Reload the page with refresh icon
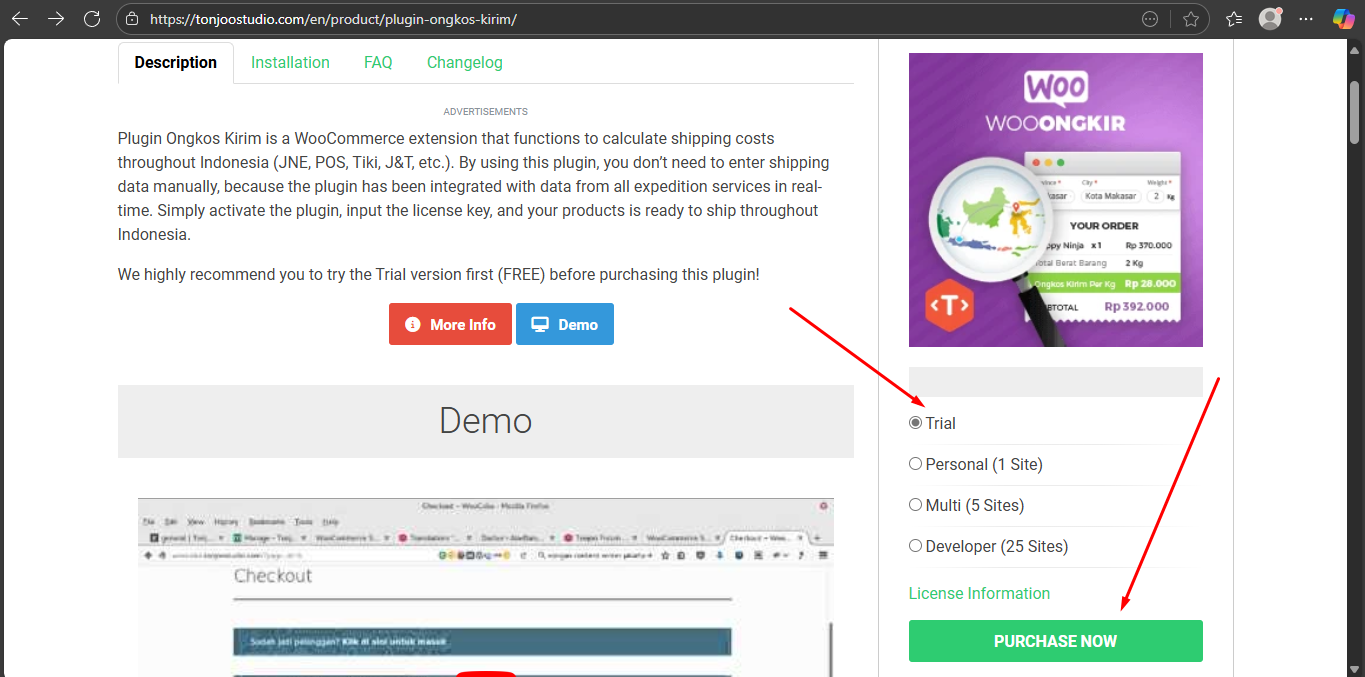1365x677 pixels. (92, 19)
